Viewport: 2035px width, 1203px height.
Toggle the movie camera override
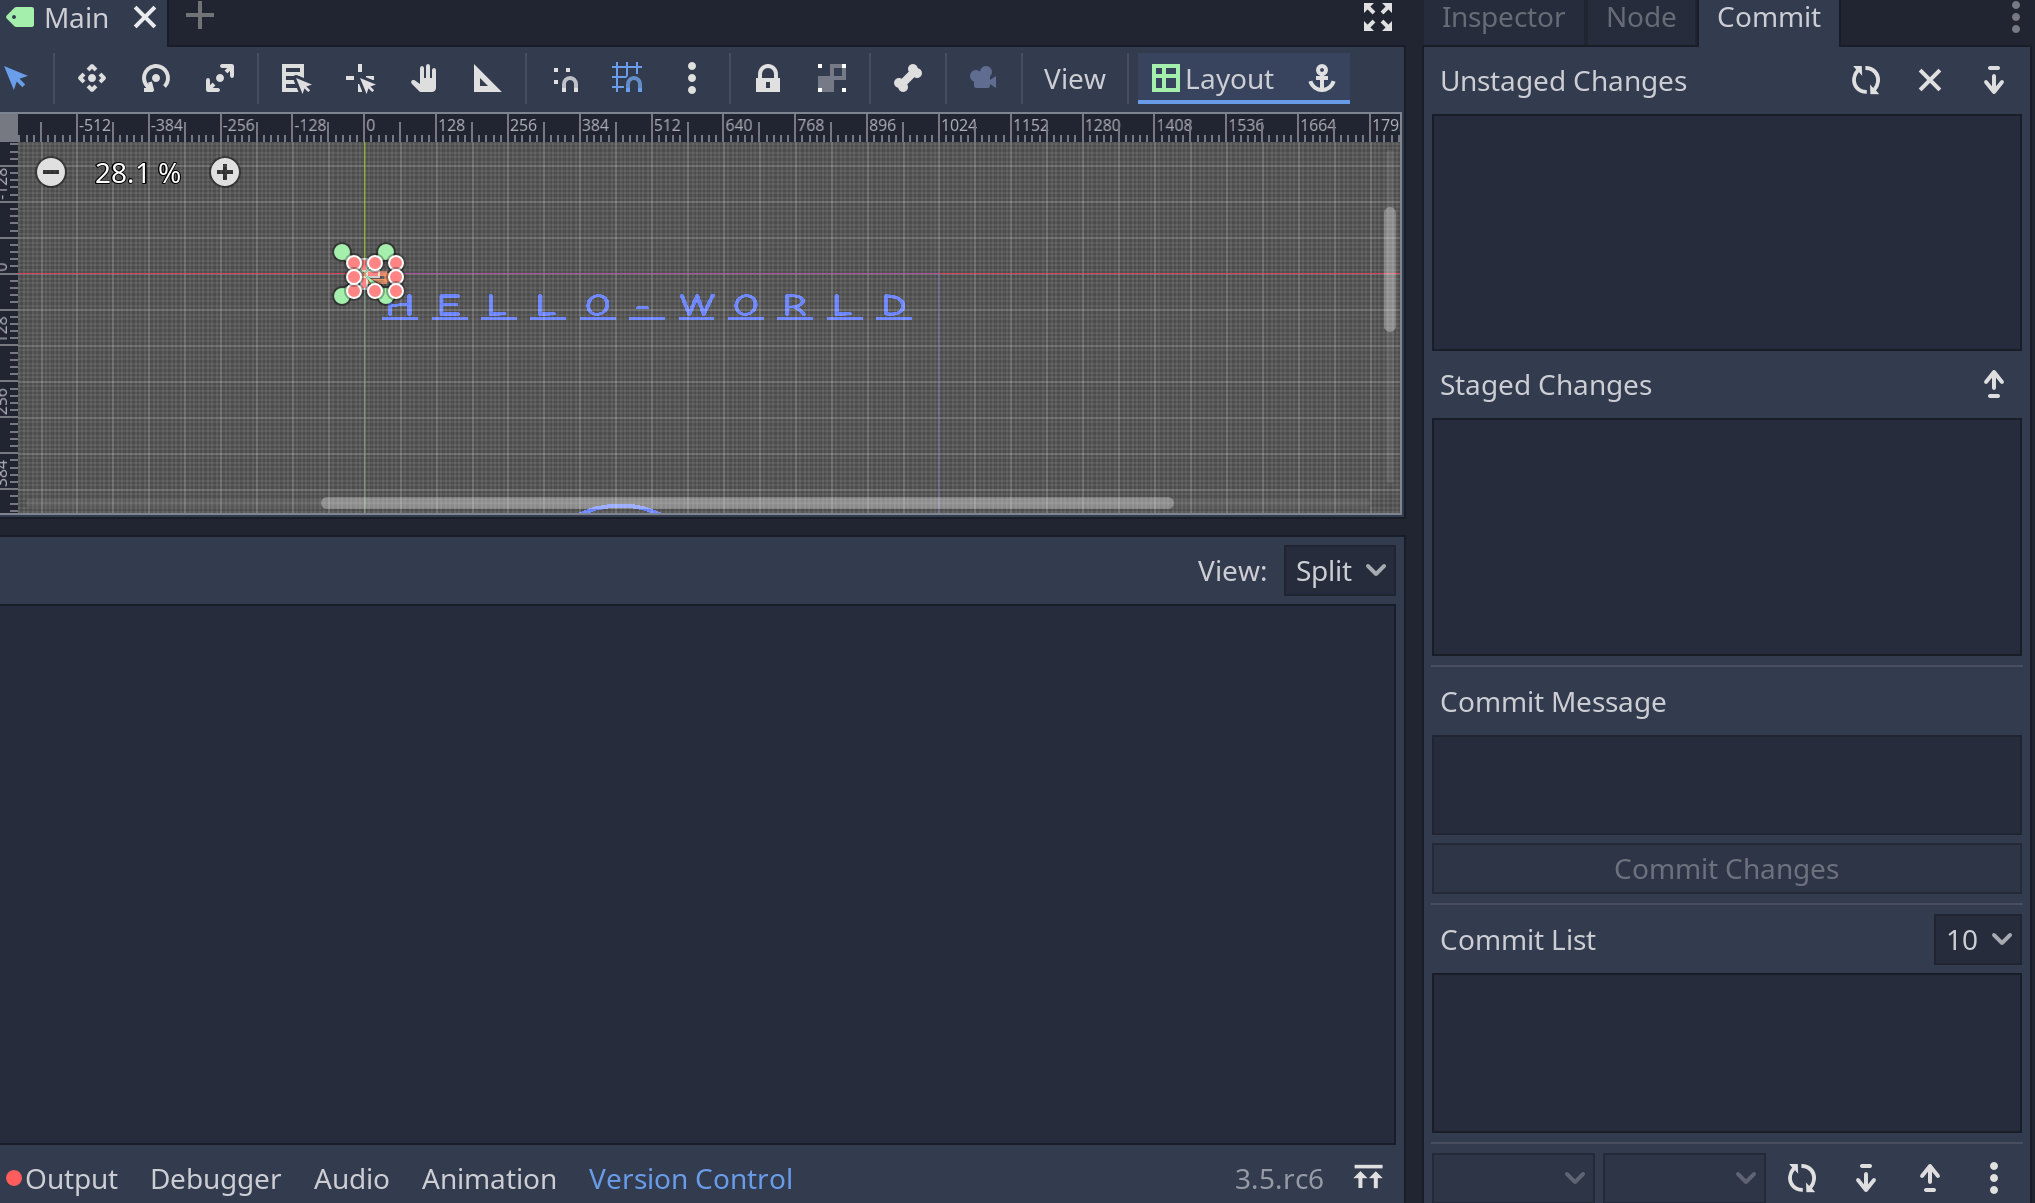tap(982, 79)
